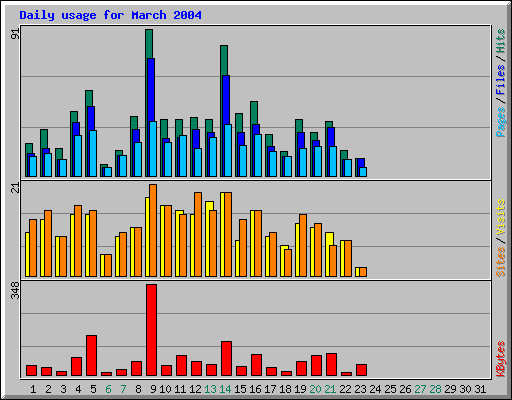Screen dimensions: 512x400
Task: Click the 'Pages' legend label
Action: tap(500, 122)
